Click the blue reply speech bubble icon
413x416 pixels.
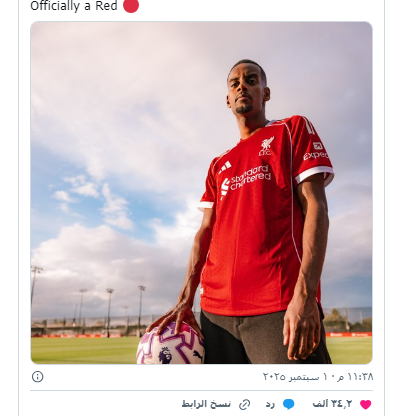(289, 404)
